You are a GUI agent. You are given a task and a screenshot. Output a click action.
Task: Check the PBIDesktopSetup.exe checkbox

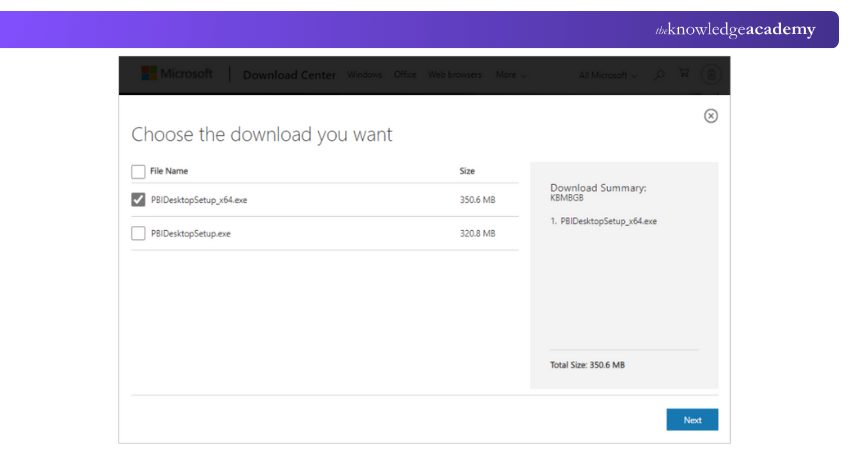[x=138, y=233]
